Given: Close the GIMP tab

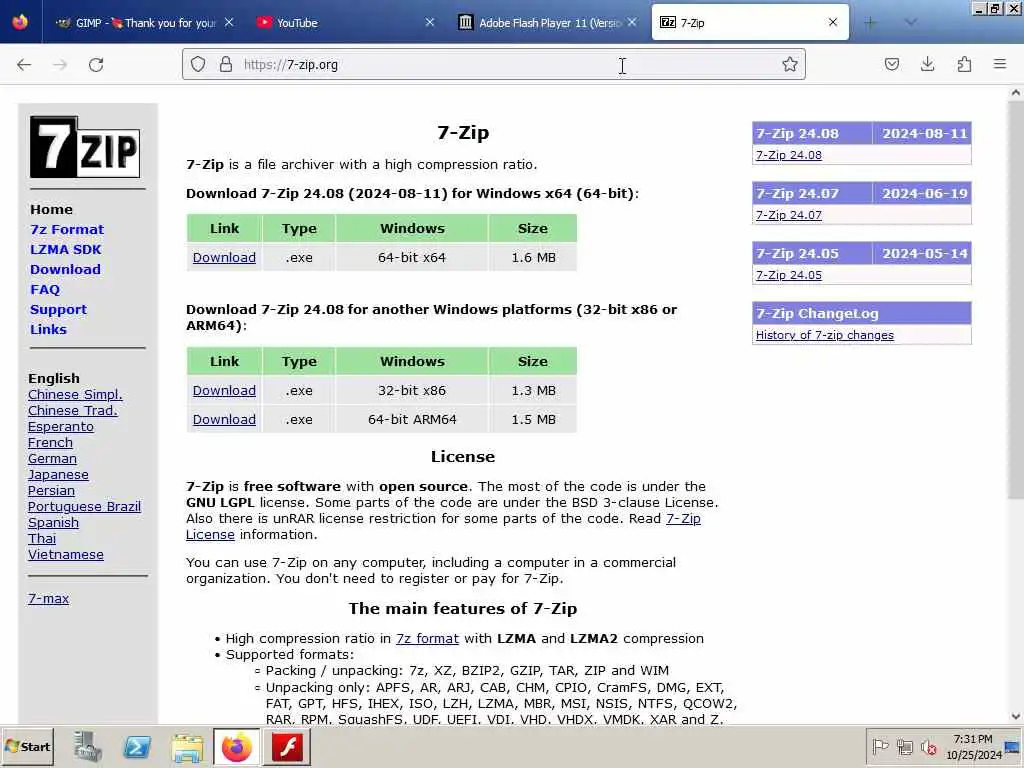Looking at the screenshot, I should (229, 22).
